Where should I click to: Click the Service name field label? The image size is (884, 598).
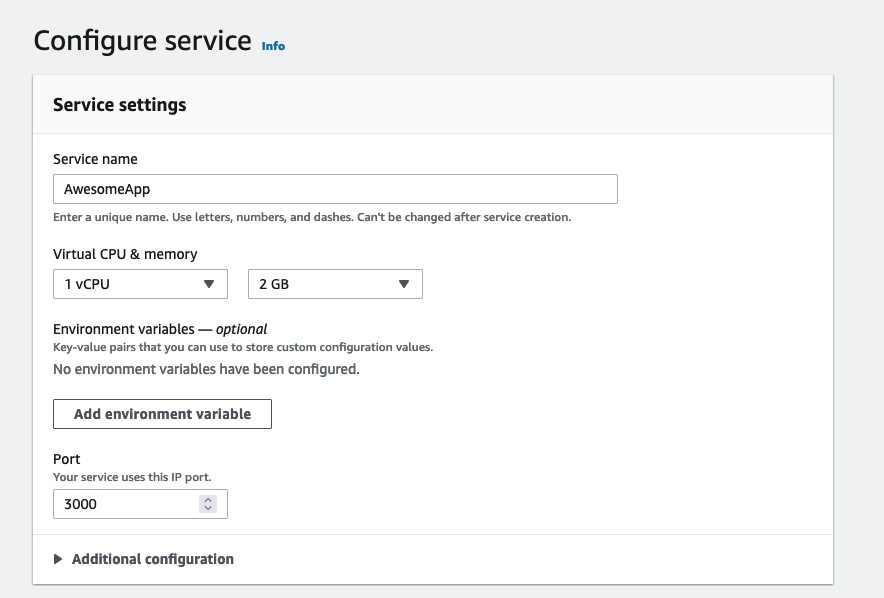pos(95,159)
